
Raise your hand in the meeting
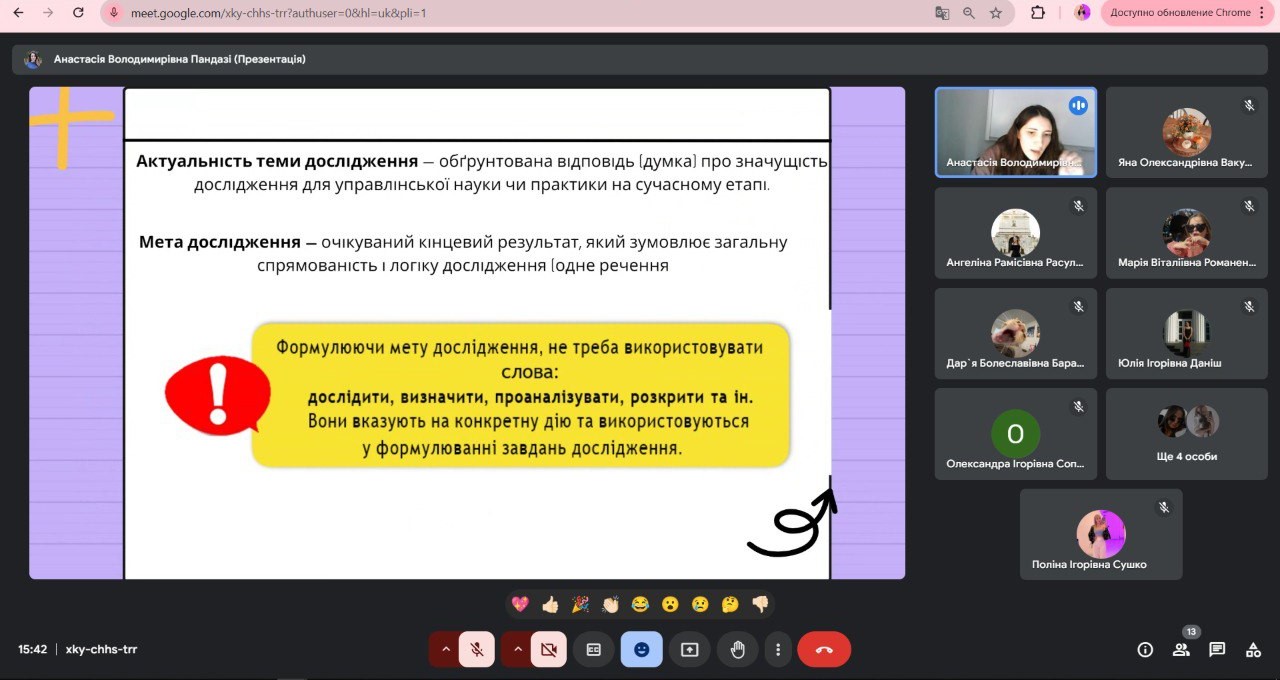pos(737,650)
